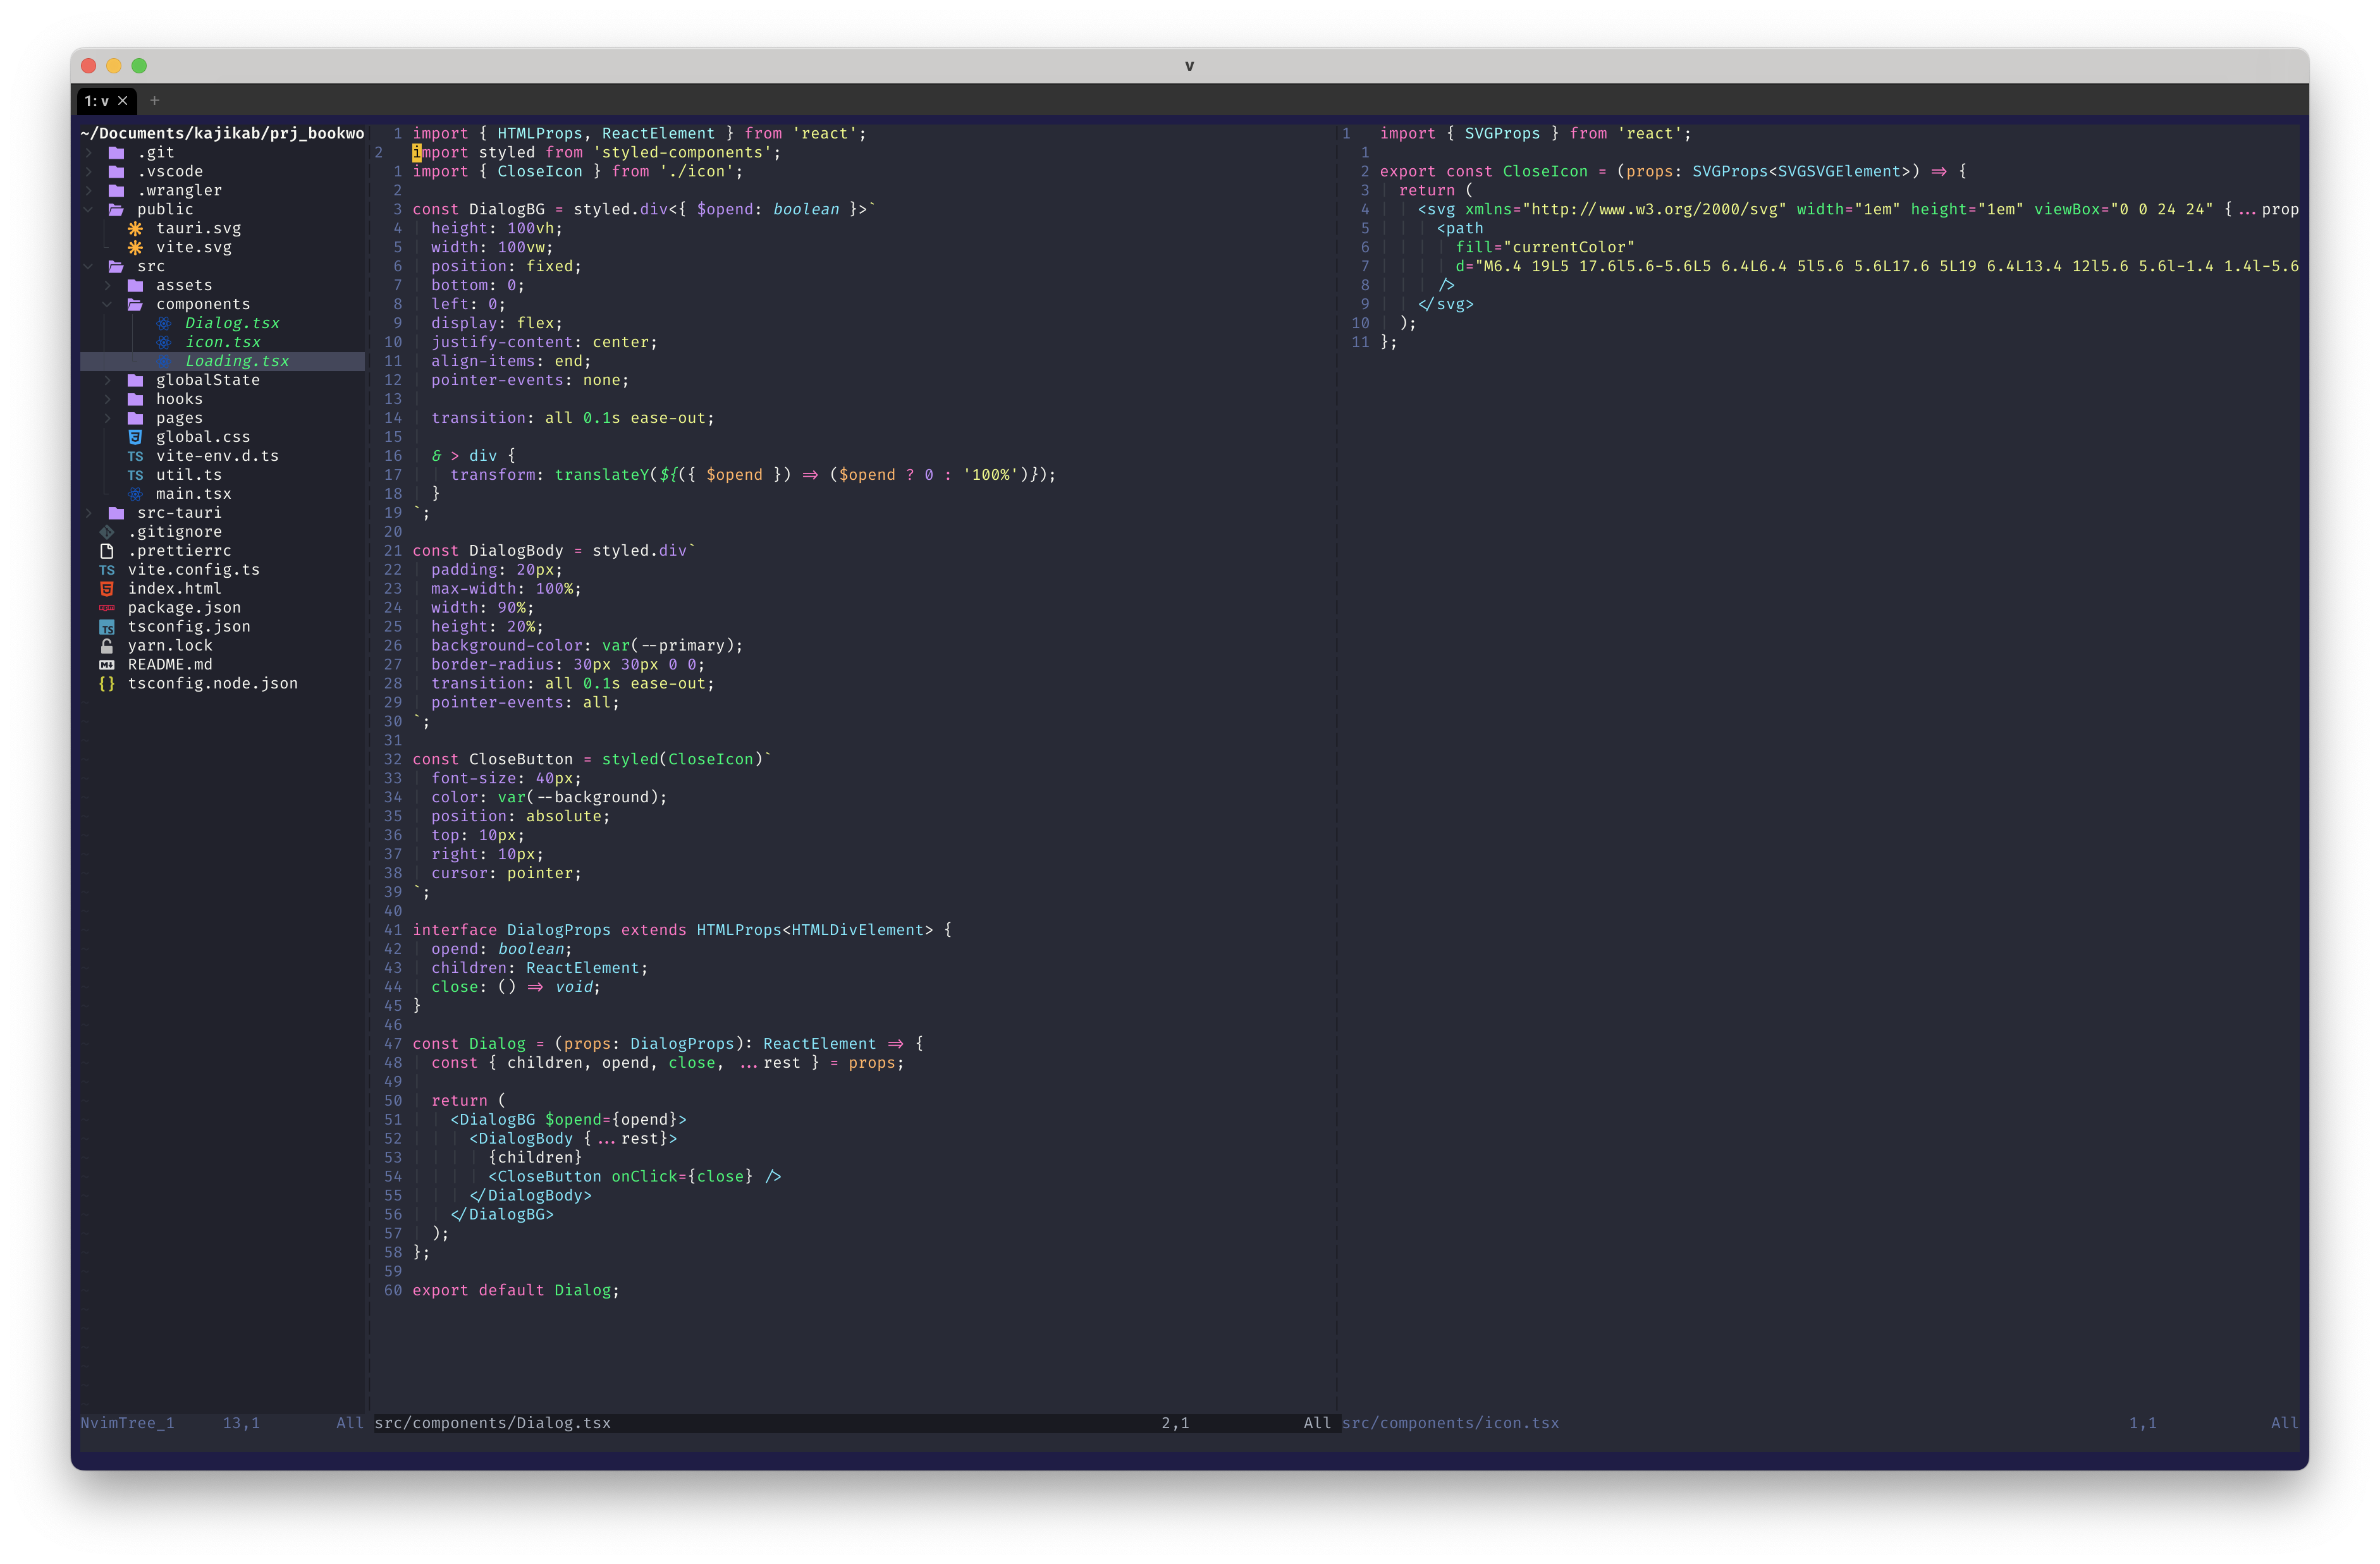This screenshot has height=1564, width=2380.
Task: Click the HTML5 icon beside index.html
Action: (107, 589)
